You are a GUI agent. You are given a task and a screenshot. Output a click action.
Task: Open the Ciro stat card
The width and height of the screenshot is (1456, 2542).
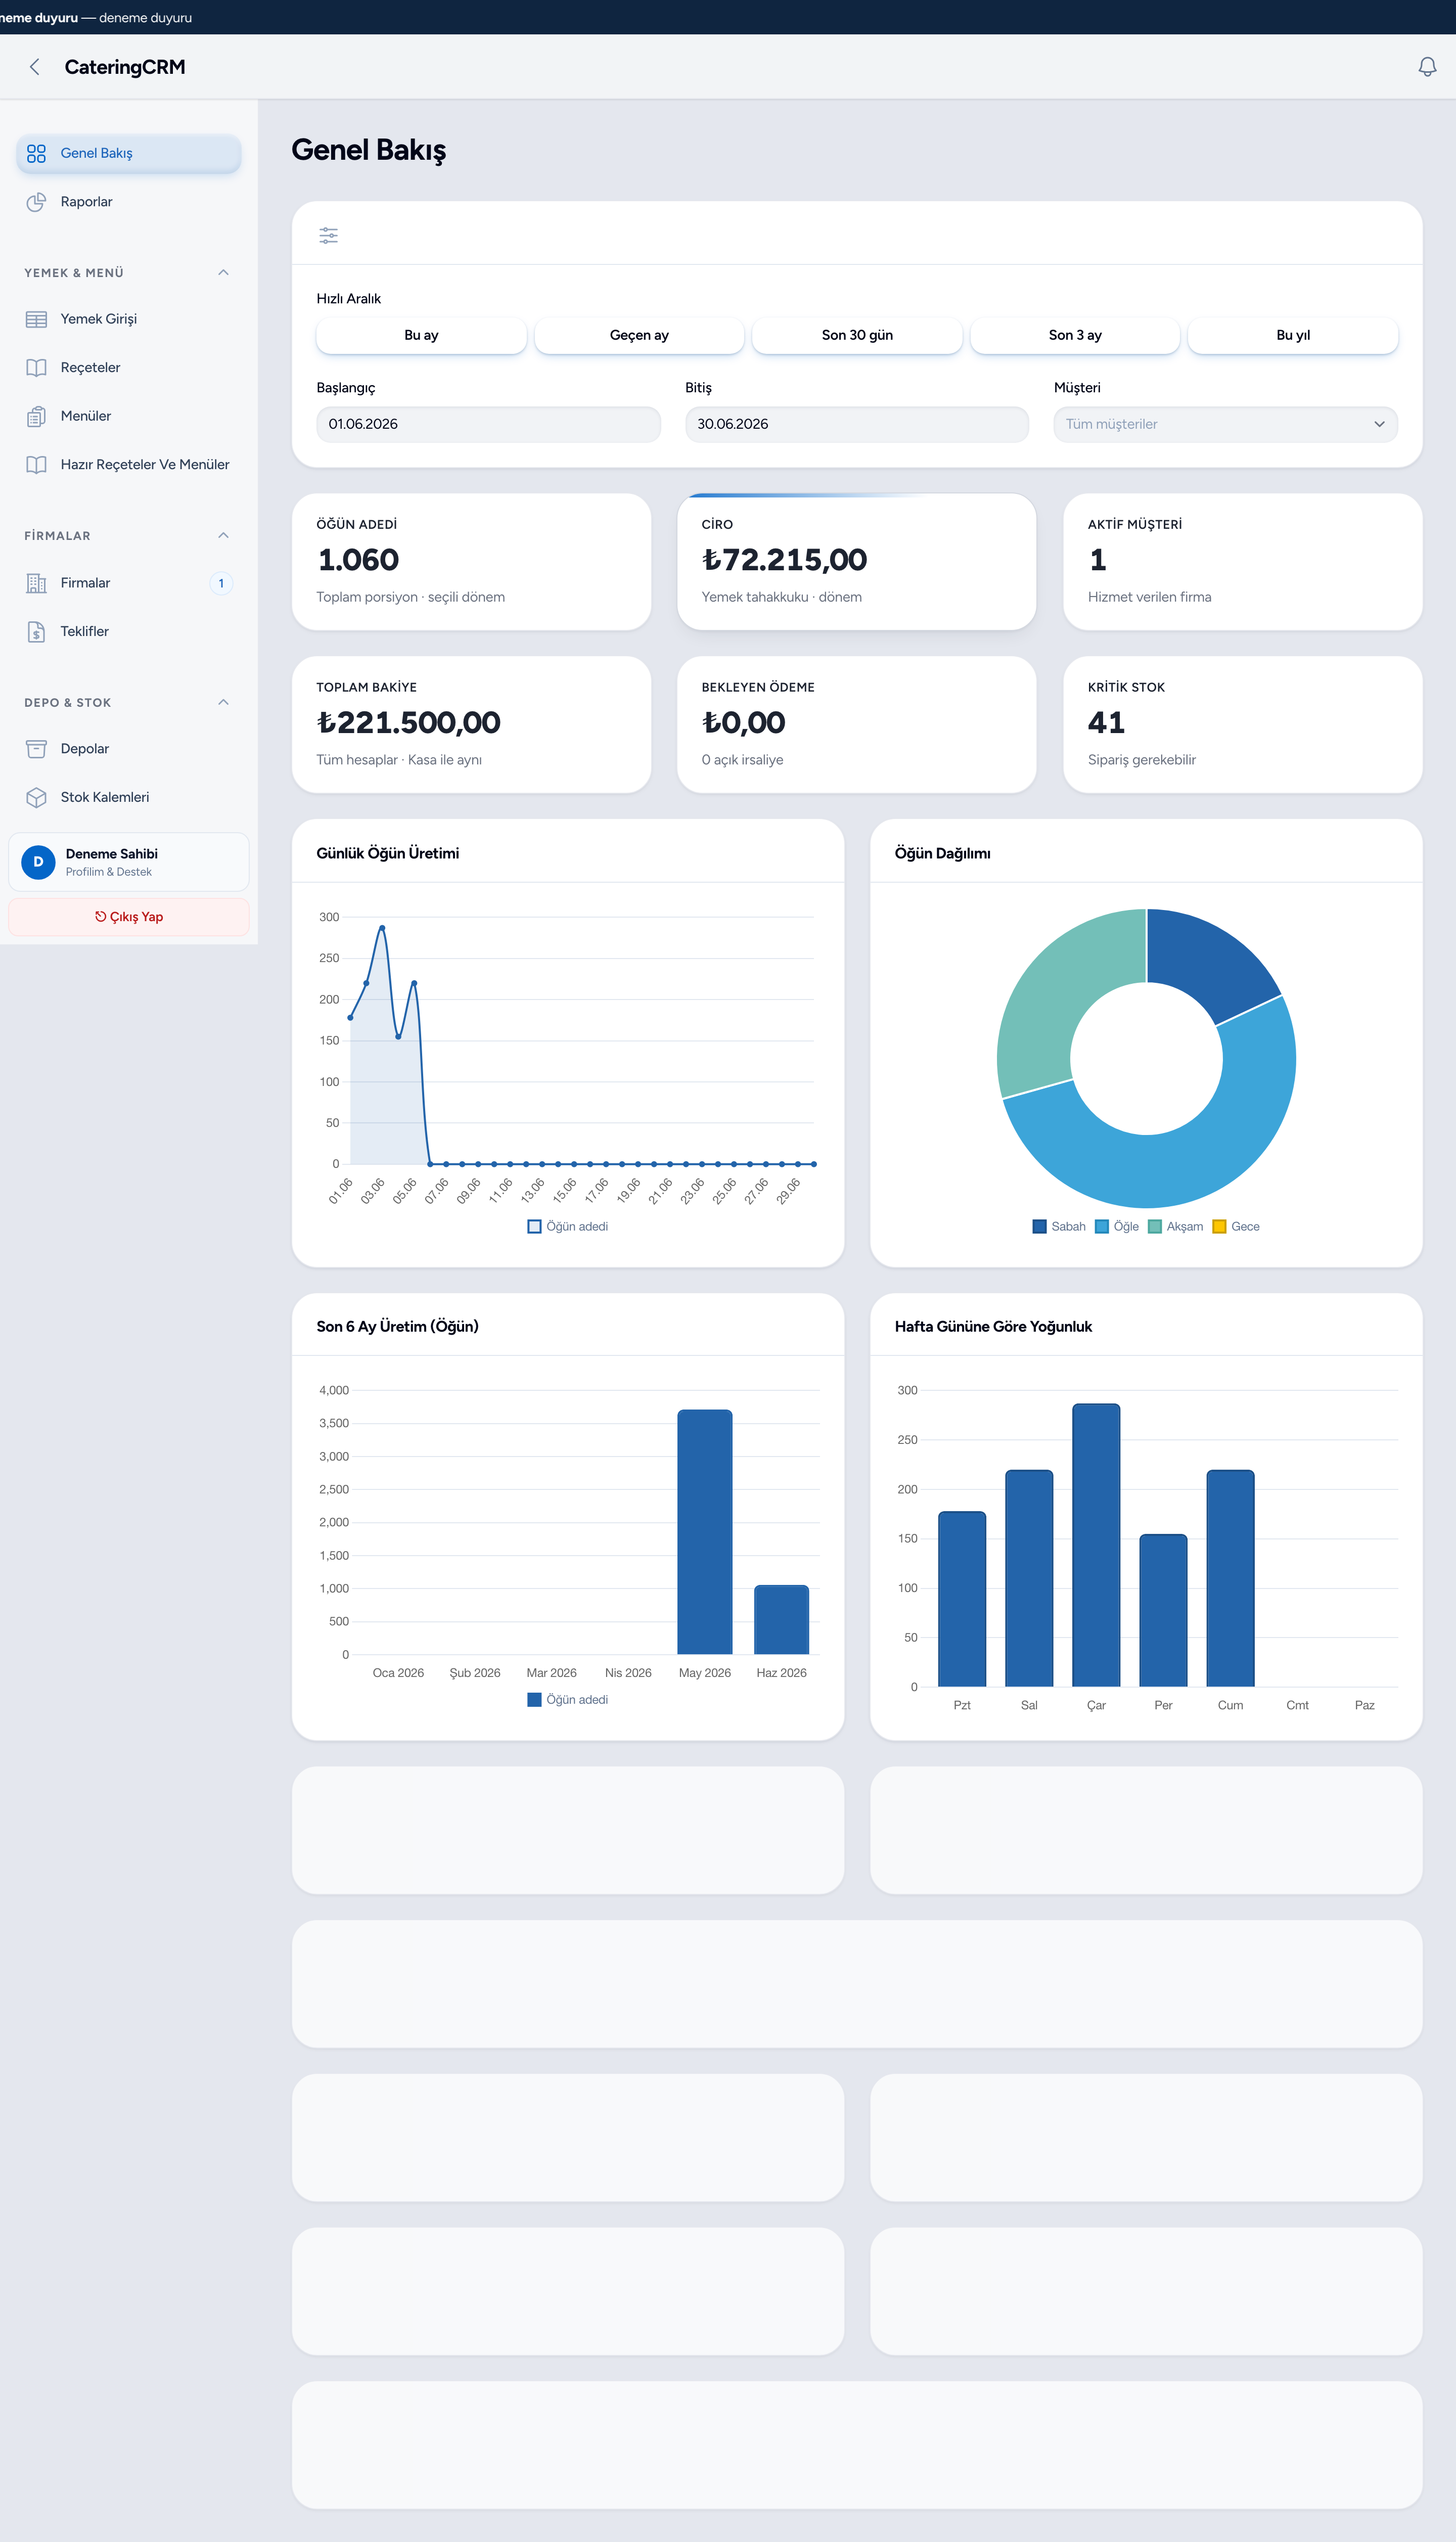857,562
